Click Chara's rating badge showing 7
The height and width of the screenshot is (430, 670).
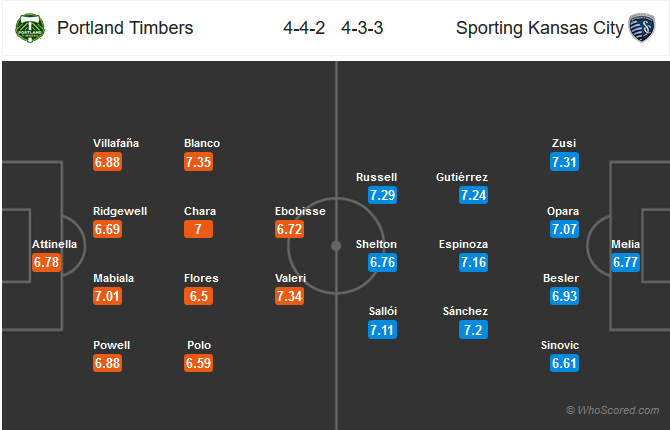tap(198, 229)
